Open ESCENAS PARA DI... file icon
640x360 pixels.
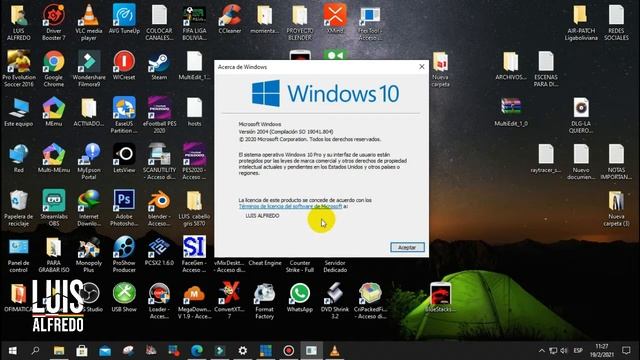pyautogui.click(x=546, y=69)
